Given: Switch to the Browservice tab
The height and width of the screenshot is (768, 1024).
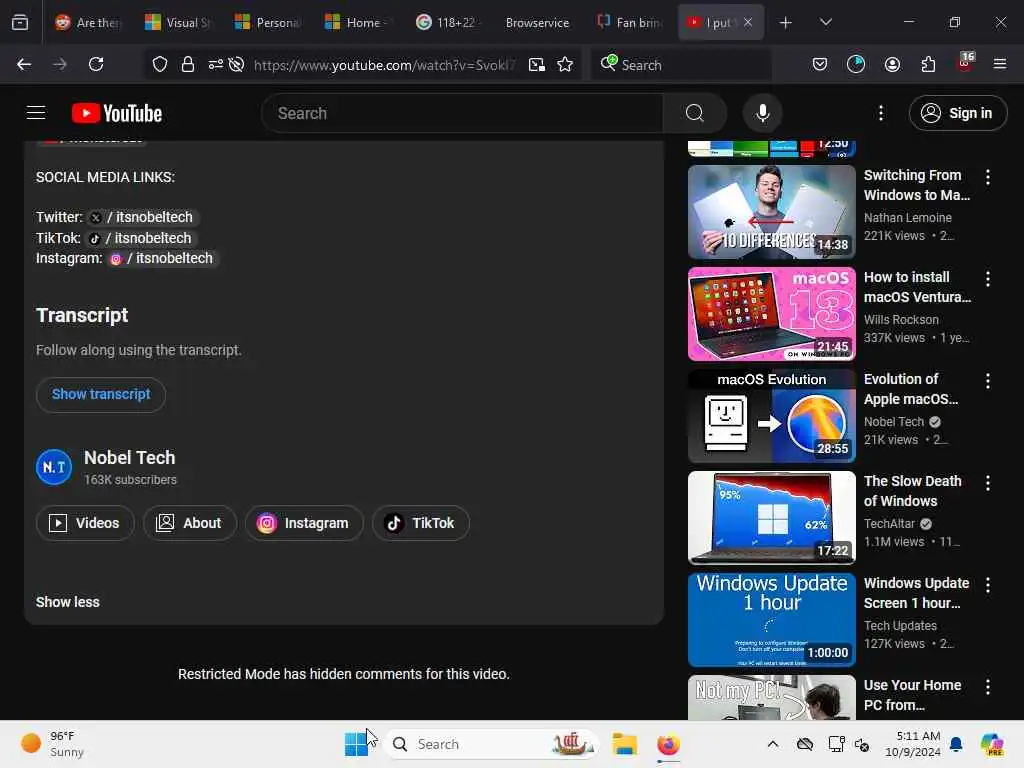Looking at the screenshot, I should (537, 22).
